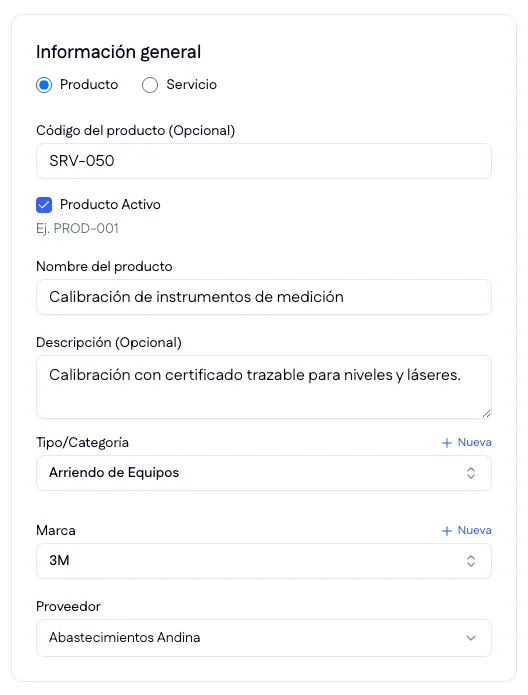
Task: Click the Código del producto input field
Action: (x=264, y=161)
